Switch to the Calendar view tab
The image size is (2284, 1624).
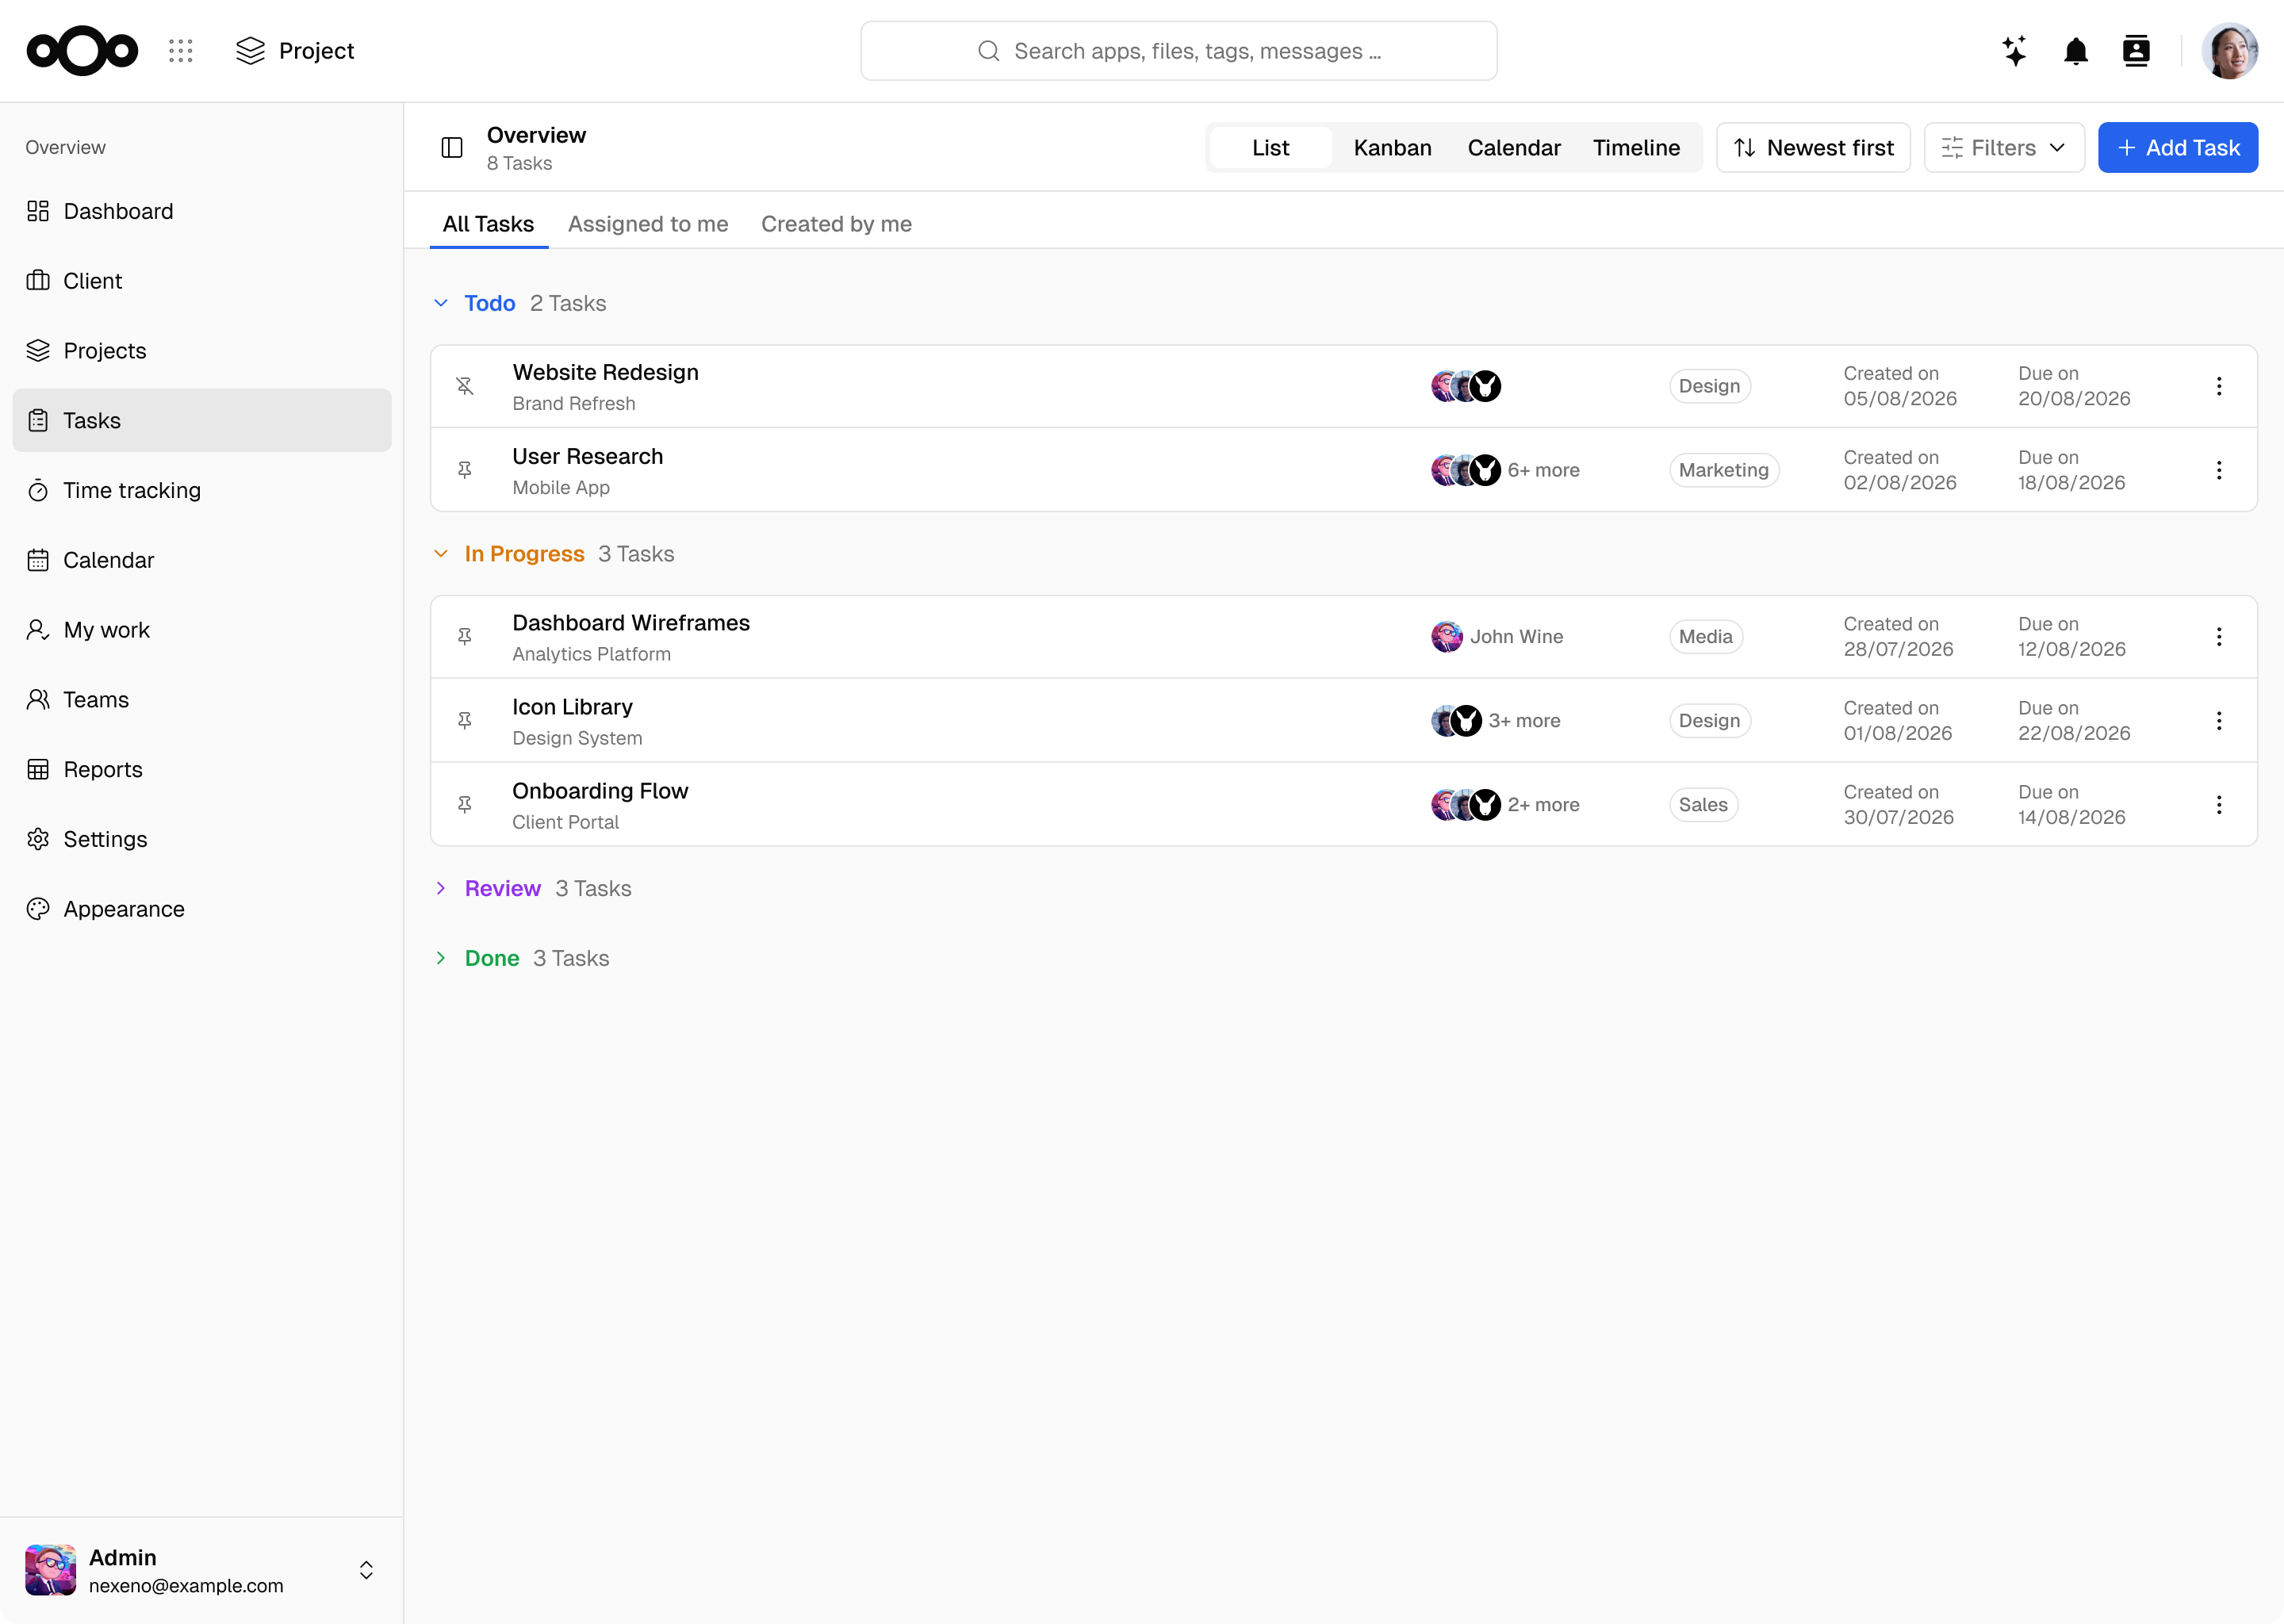click(1513, 148)
